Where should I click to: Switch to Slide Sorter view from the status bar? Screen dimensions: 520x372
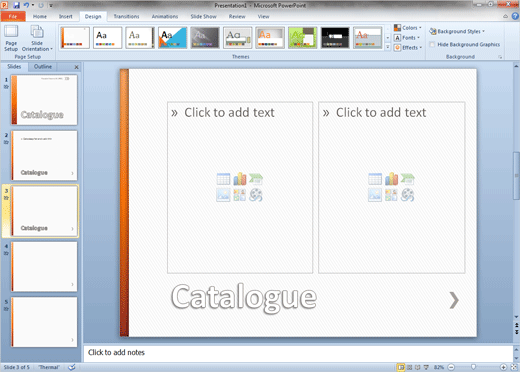pyautogui.click(x=409, y=367)
